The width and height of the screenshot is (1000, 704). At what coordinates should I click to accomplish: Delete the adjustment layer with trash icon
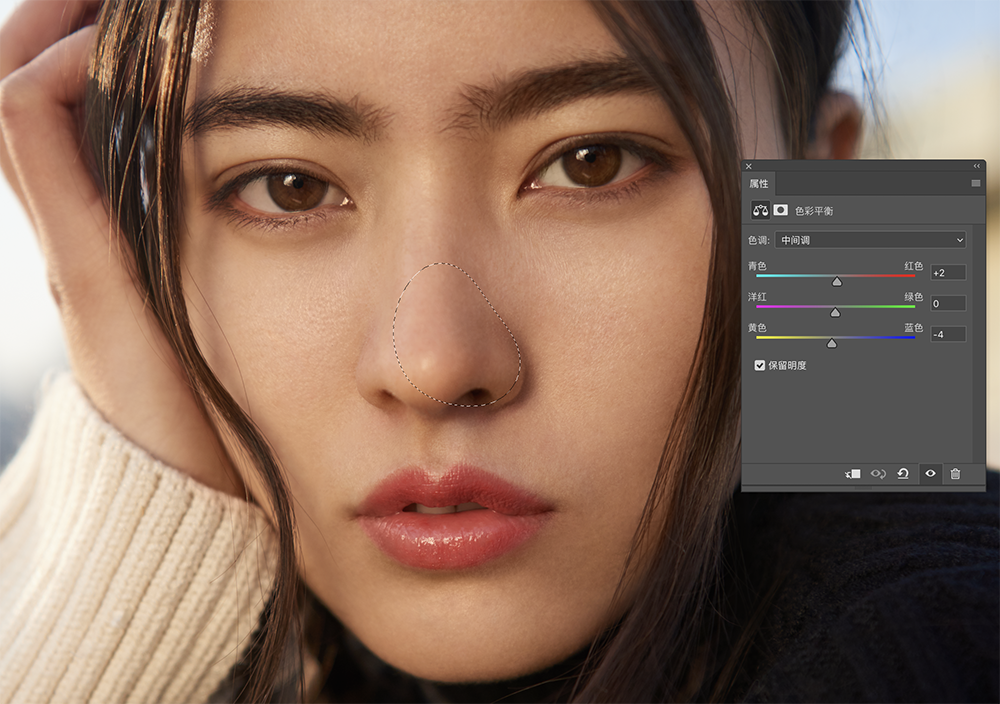click(x=955, y=474)
